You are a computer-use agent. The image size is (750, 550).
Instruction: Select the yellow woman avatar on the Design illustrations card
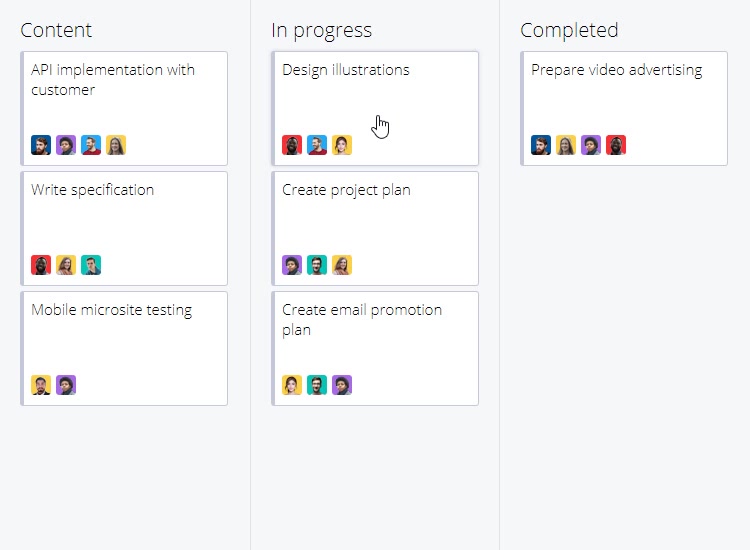point(342,145)
